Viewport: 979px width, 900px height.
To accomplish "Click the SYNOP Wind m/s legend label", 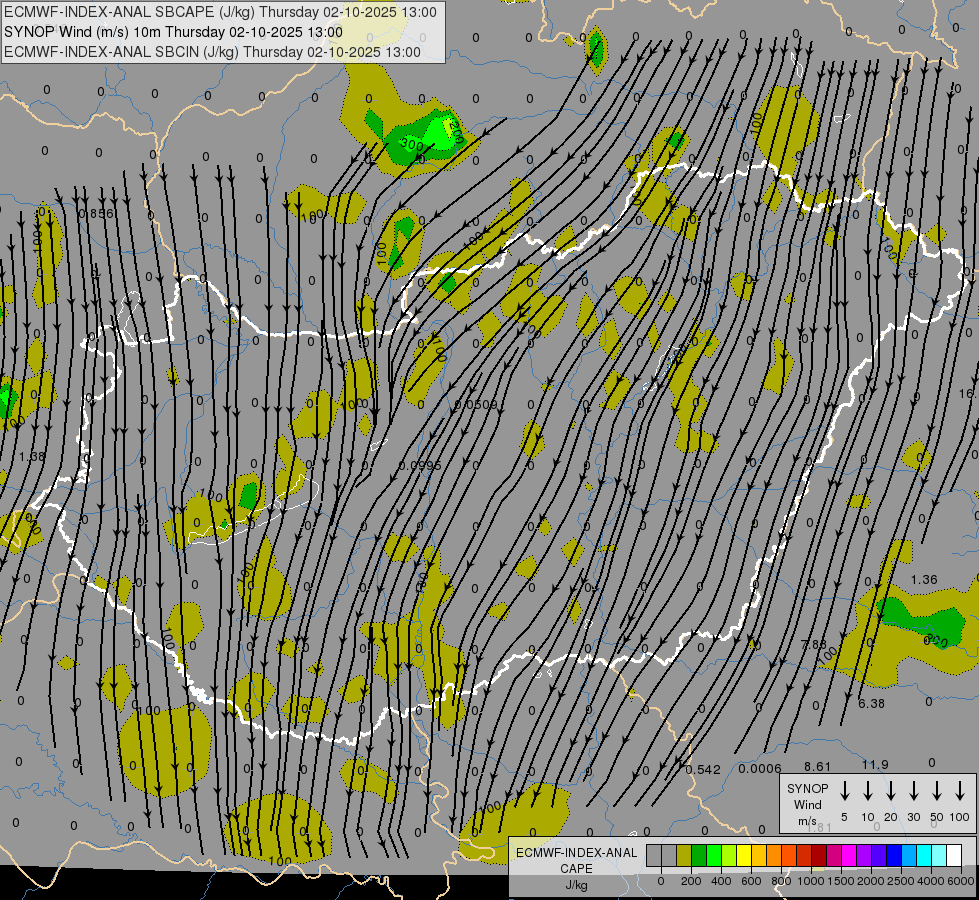I will click(808, 804).
